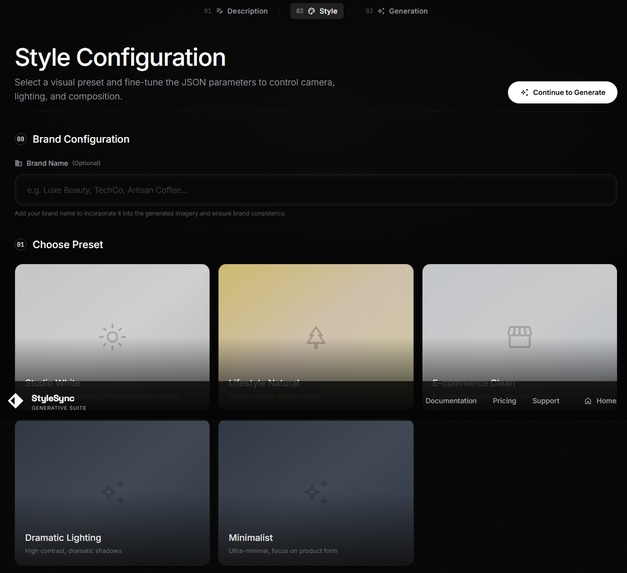Image resolution: width=627 pixels, height=573 pixels.
Task: Open the Documentation link
Action: (x=451, y=401)
